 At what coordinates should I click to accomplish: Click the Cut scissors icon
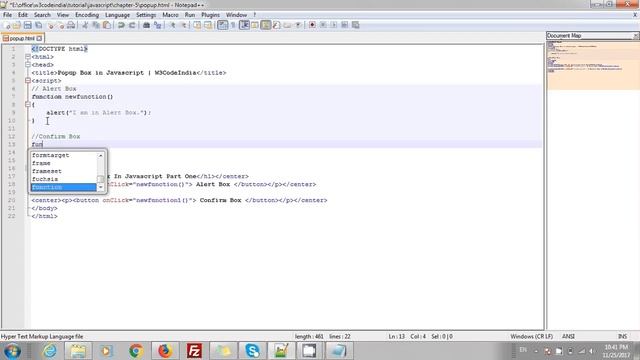pos(85,25)
